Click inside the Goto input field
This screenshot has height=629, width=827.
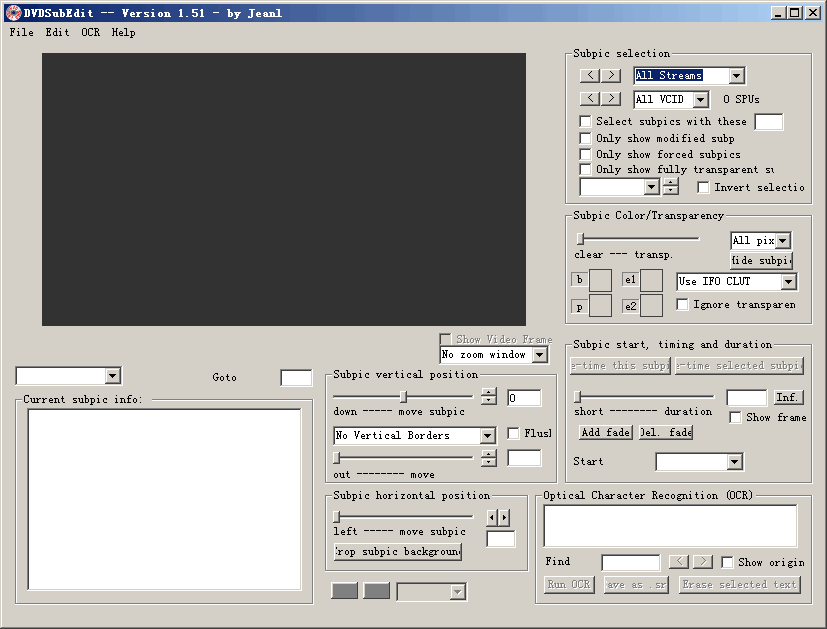tap(295, 378)
